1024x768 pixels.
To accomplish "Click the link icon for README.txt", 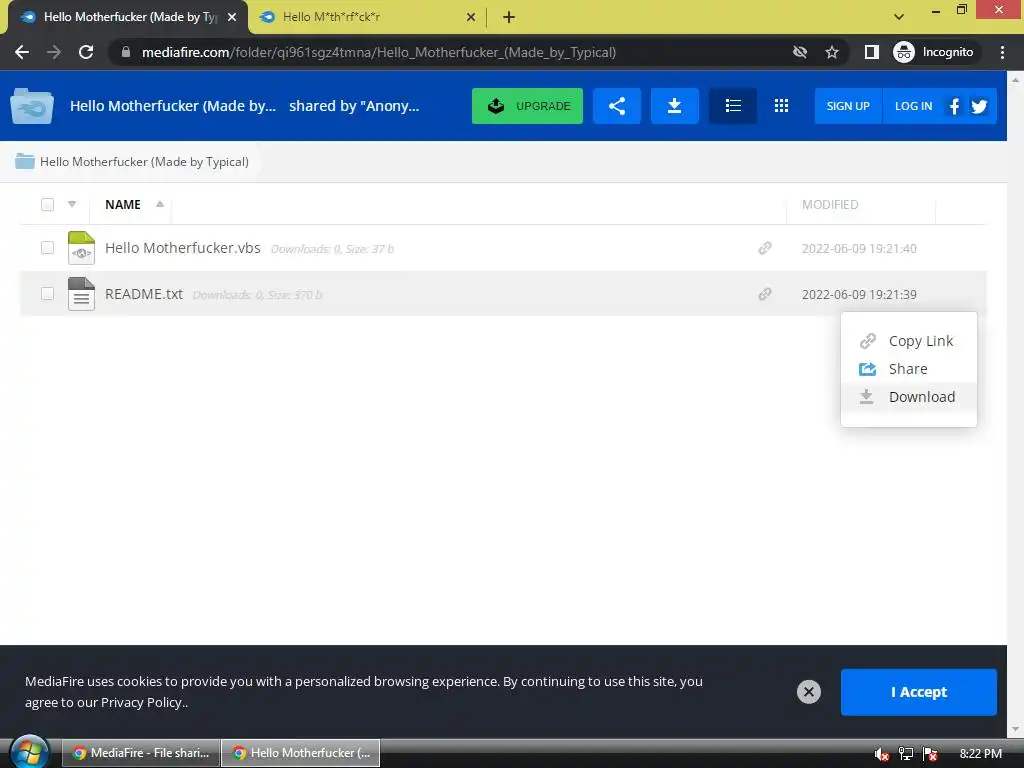I will click(765, 294).
